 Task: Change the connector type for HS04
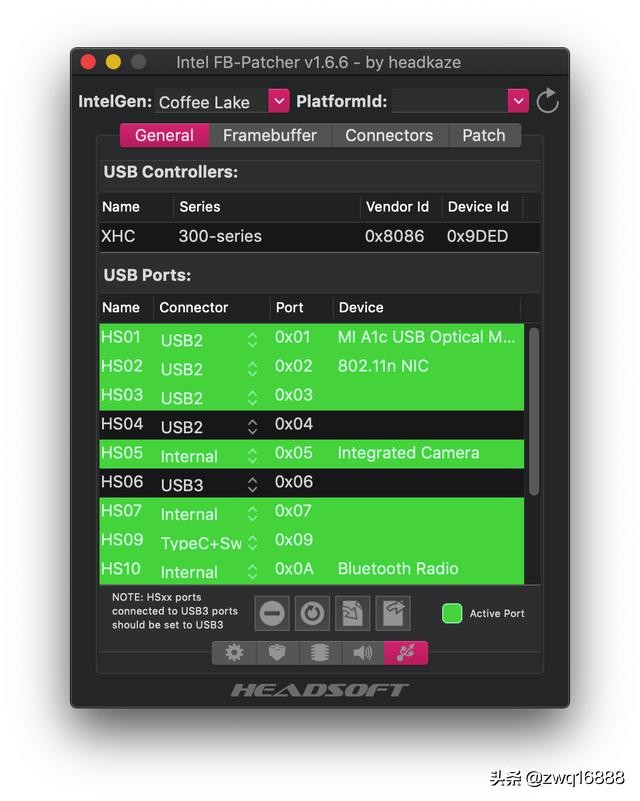coord(252,426)
